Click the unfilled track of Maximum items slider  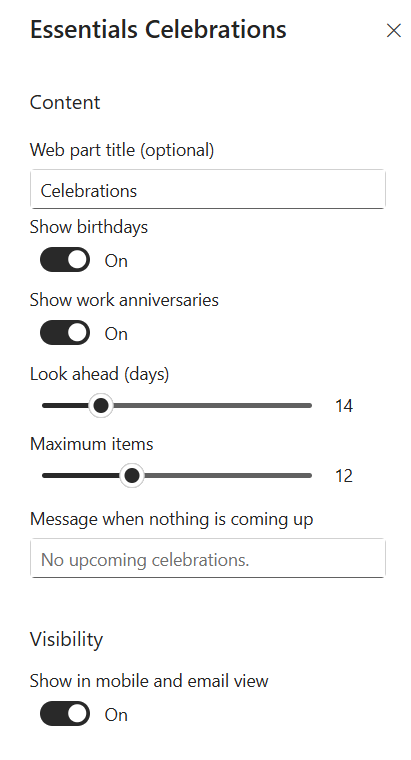(227, 475)
